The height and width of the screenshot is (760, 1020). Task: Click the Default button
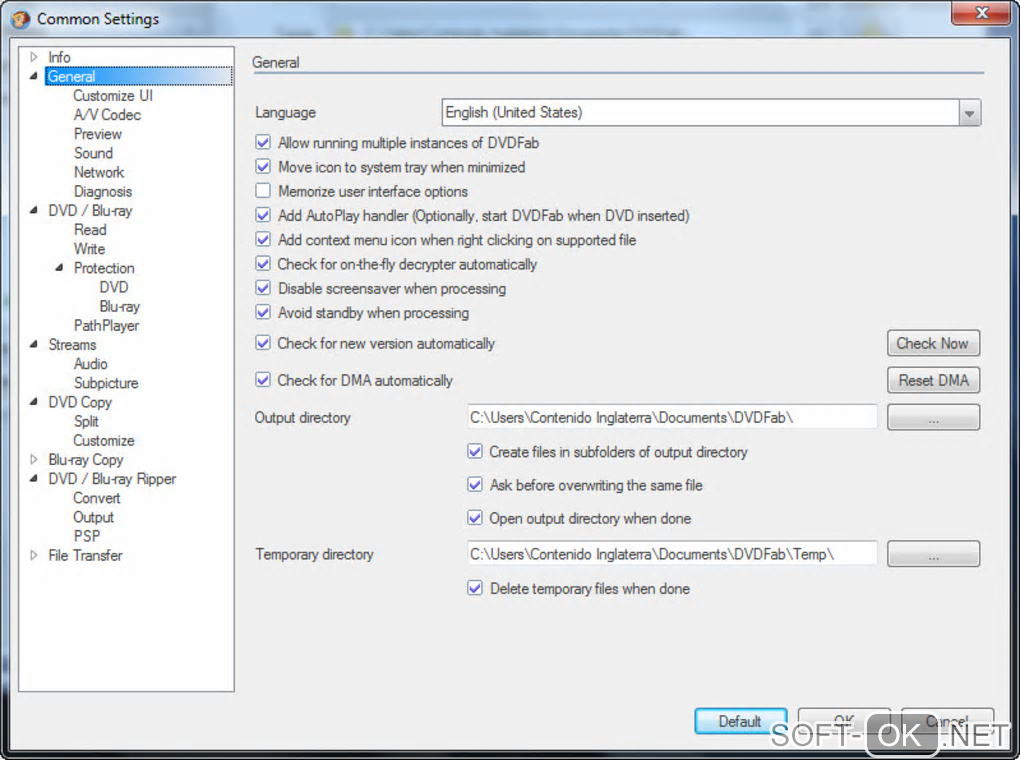click(740, 721)
